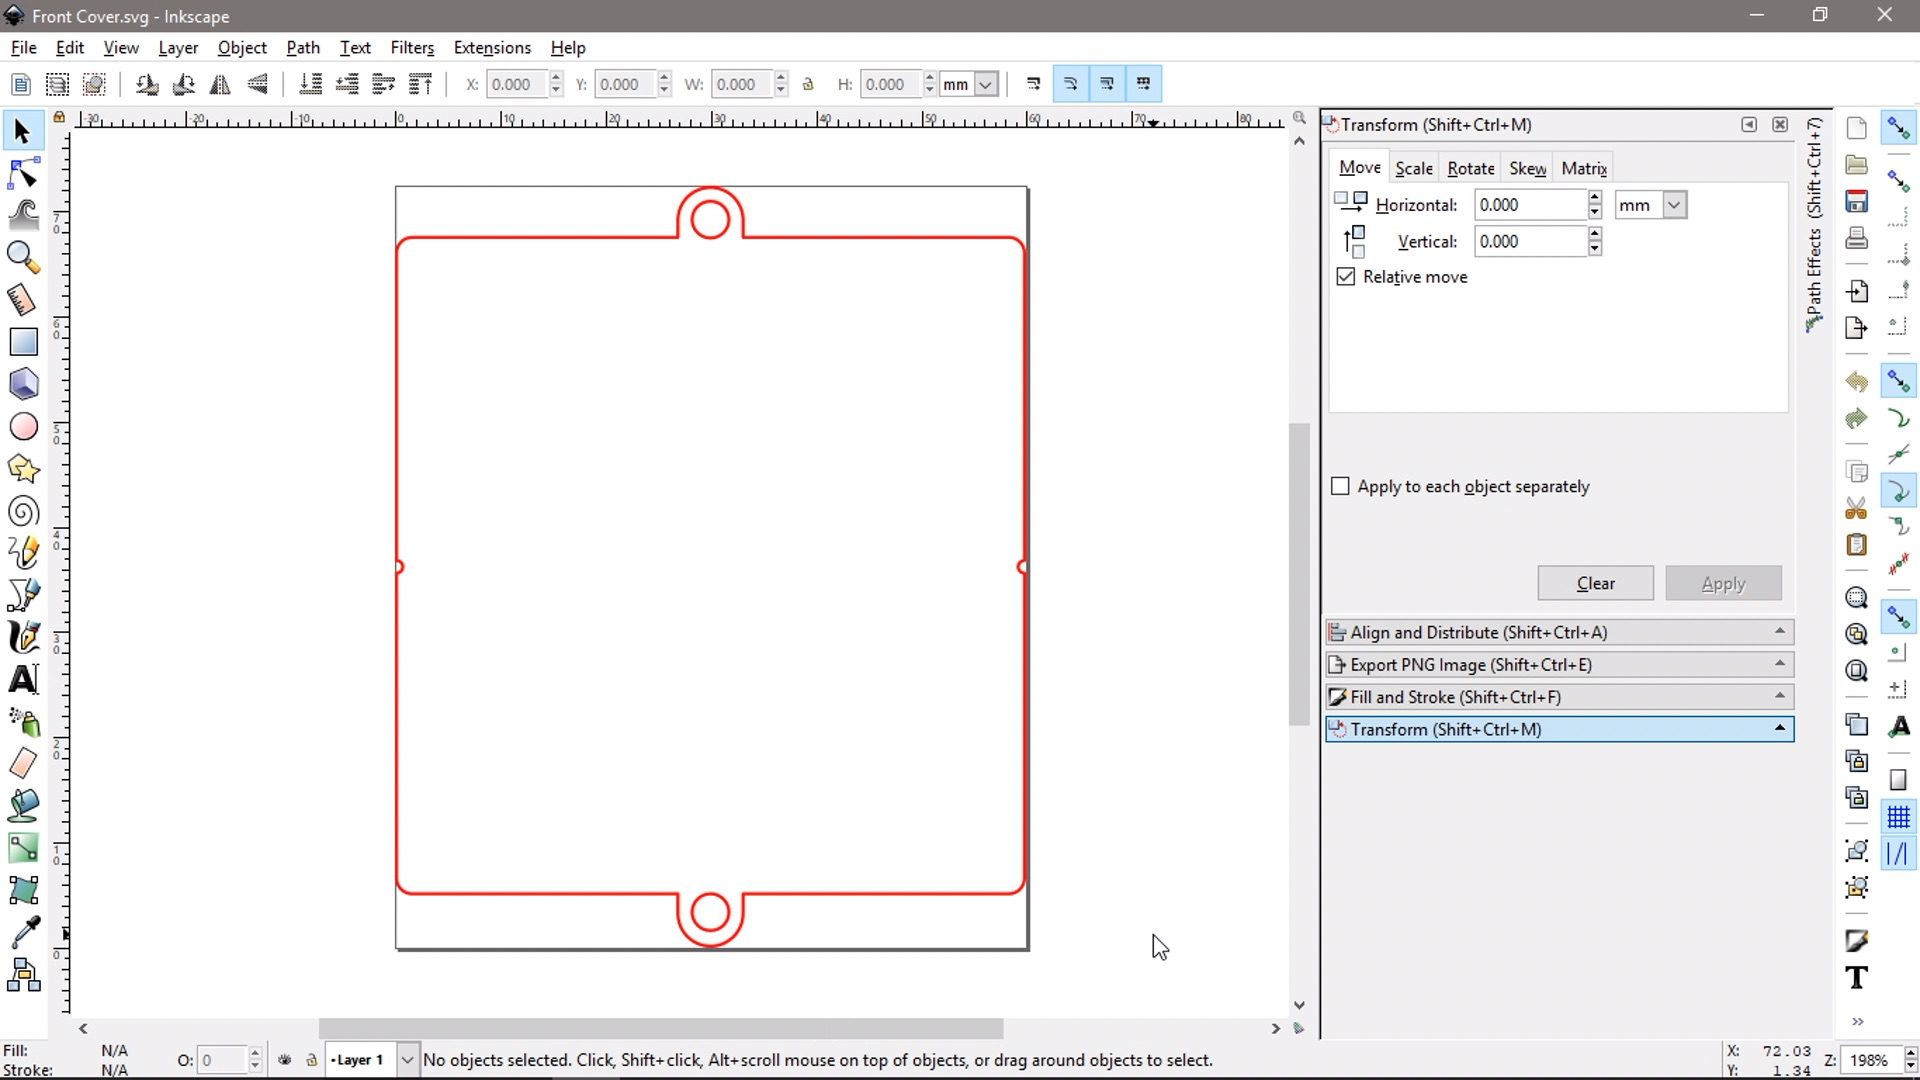Click the Apply button
Screen dimensions: 1920x1080
click(1724, 583)
